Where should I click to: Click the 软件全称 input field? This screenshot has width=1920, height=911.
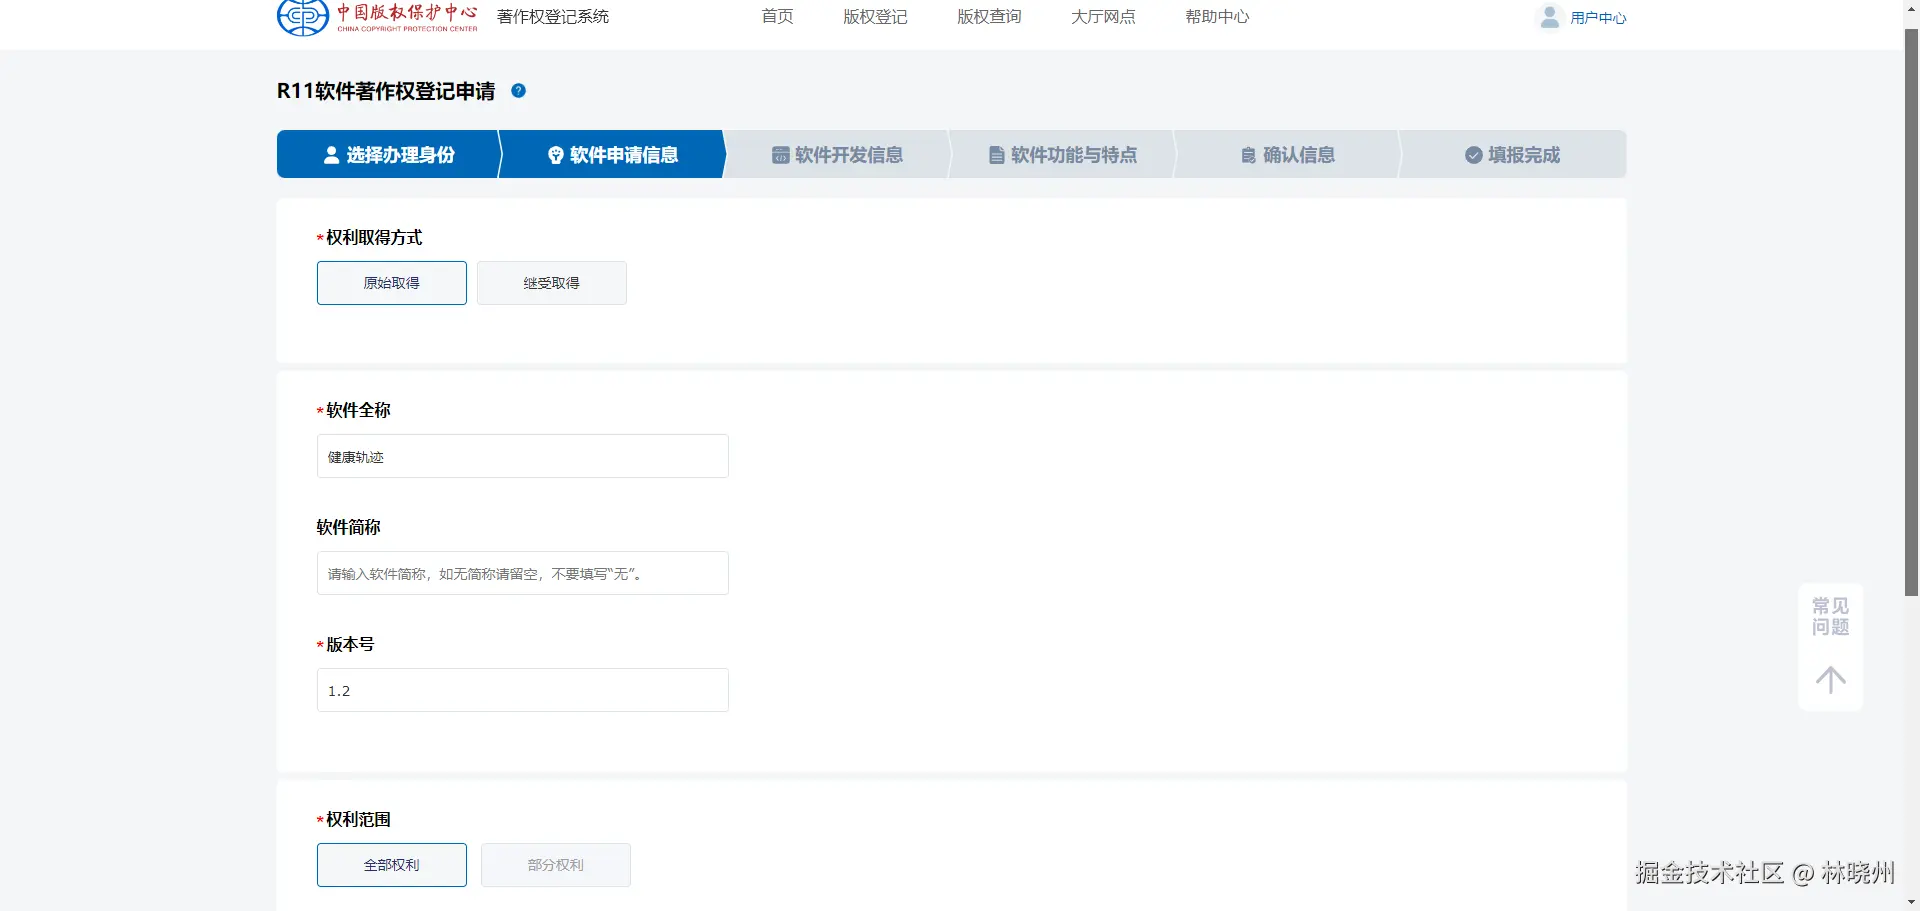pos(523,456)
